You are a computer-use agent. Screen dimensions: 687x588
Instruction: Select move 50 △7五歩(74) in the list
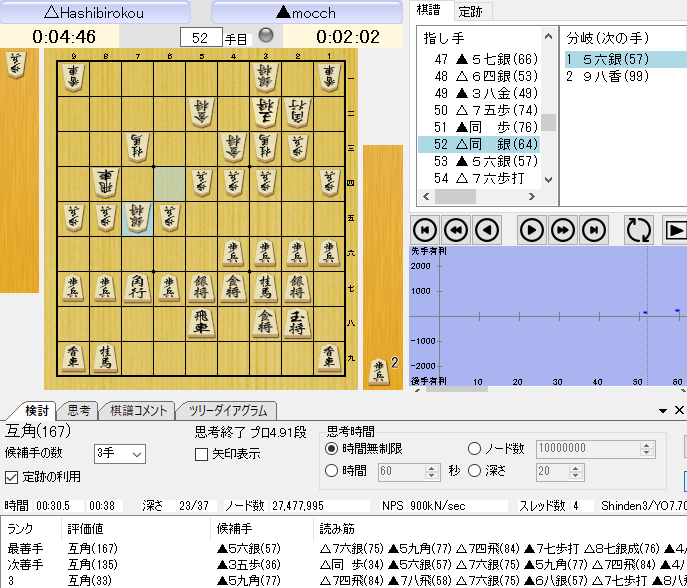[480, 110]
